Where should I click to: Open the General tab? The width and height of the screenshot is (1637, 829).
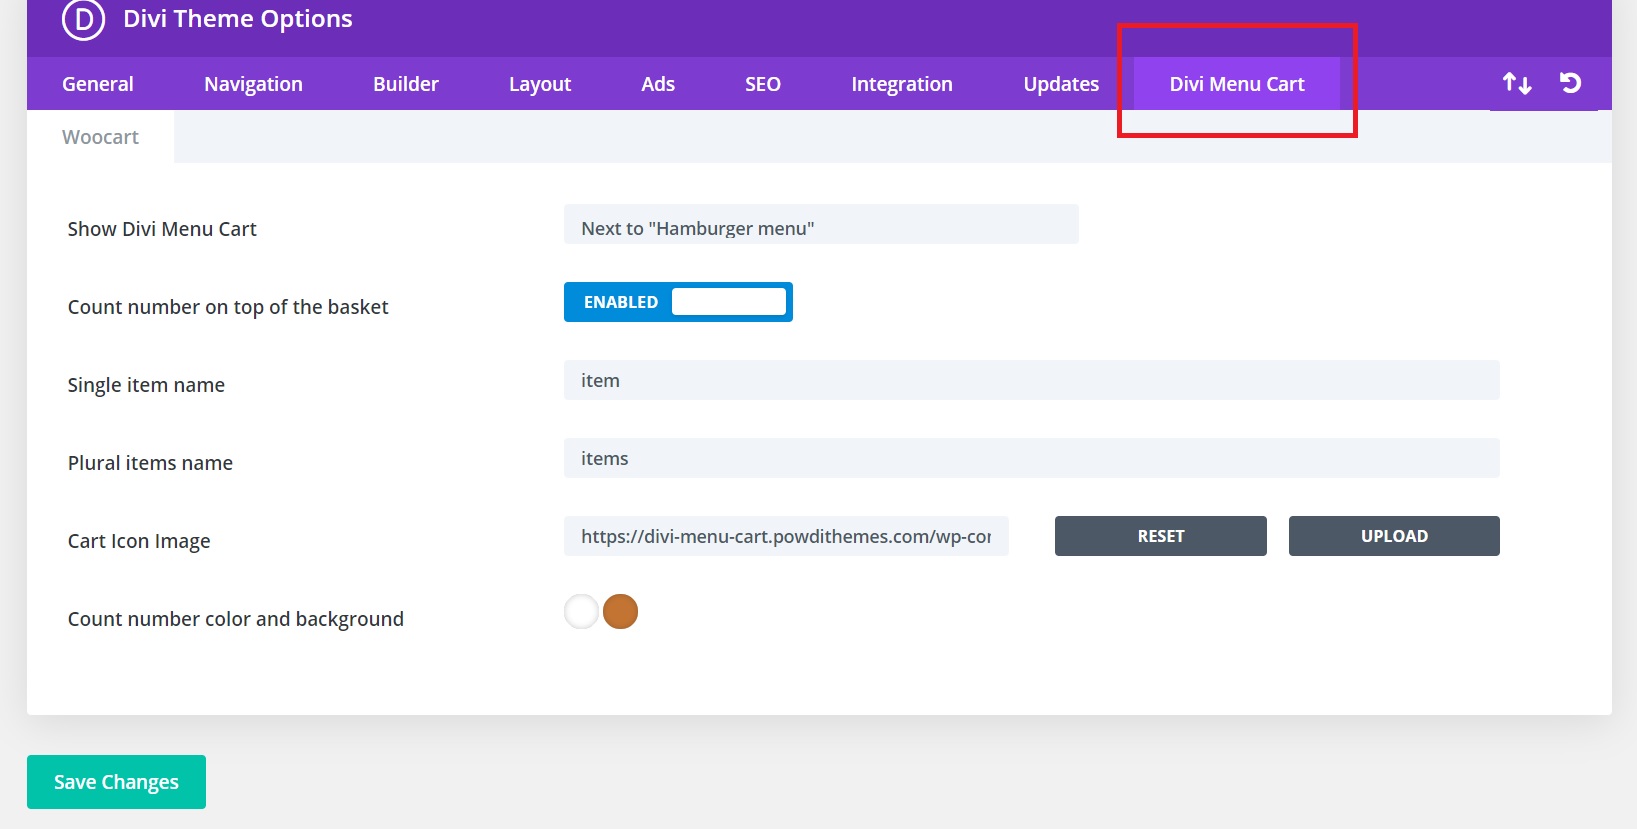tap(98, 84)
